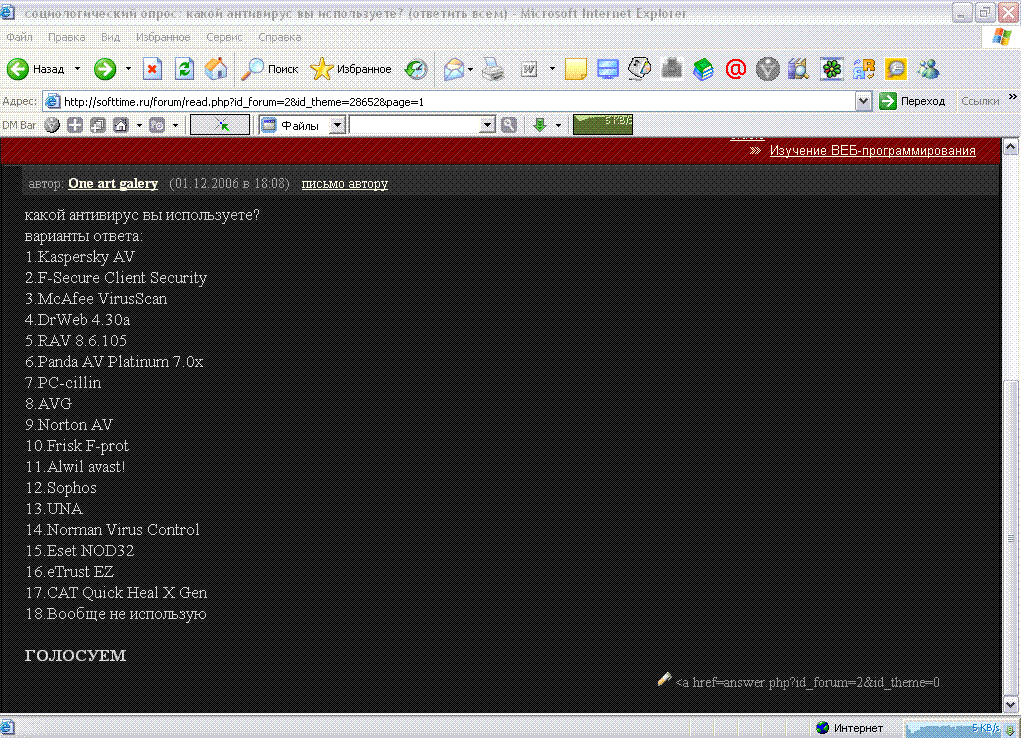Open Избранное favorites with the star icon
Image resolution: width=1024 pixels, height=738 pixels.
point(321,69)
